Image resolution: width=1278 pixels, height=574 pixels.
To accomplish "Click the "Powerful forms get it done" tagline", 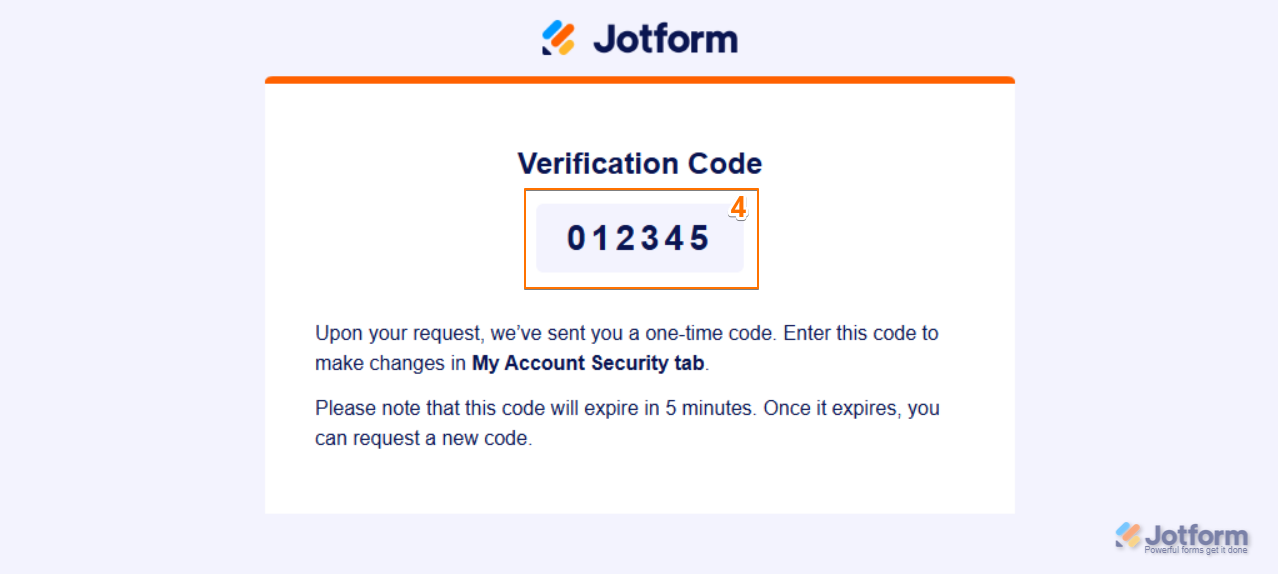I will pyautogui.click(x=1196, y=550).
